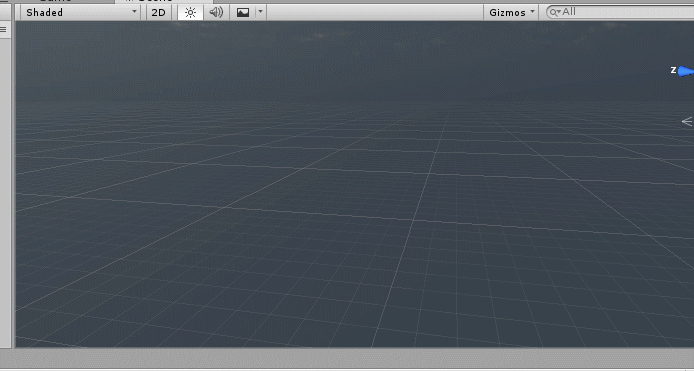Click the bottom status bar
This screenshot has width=694, height=371.
coord(347,358)
